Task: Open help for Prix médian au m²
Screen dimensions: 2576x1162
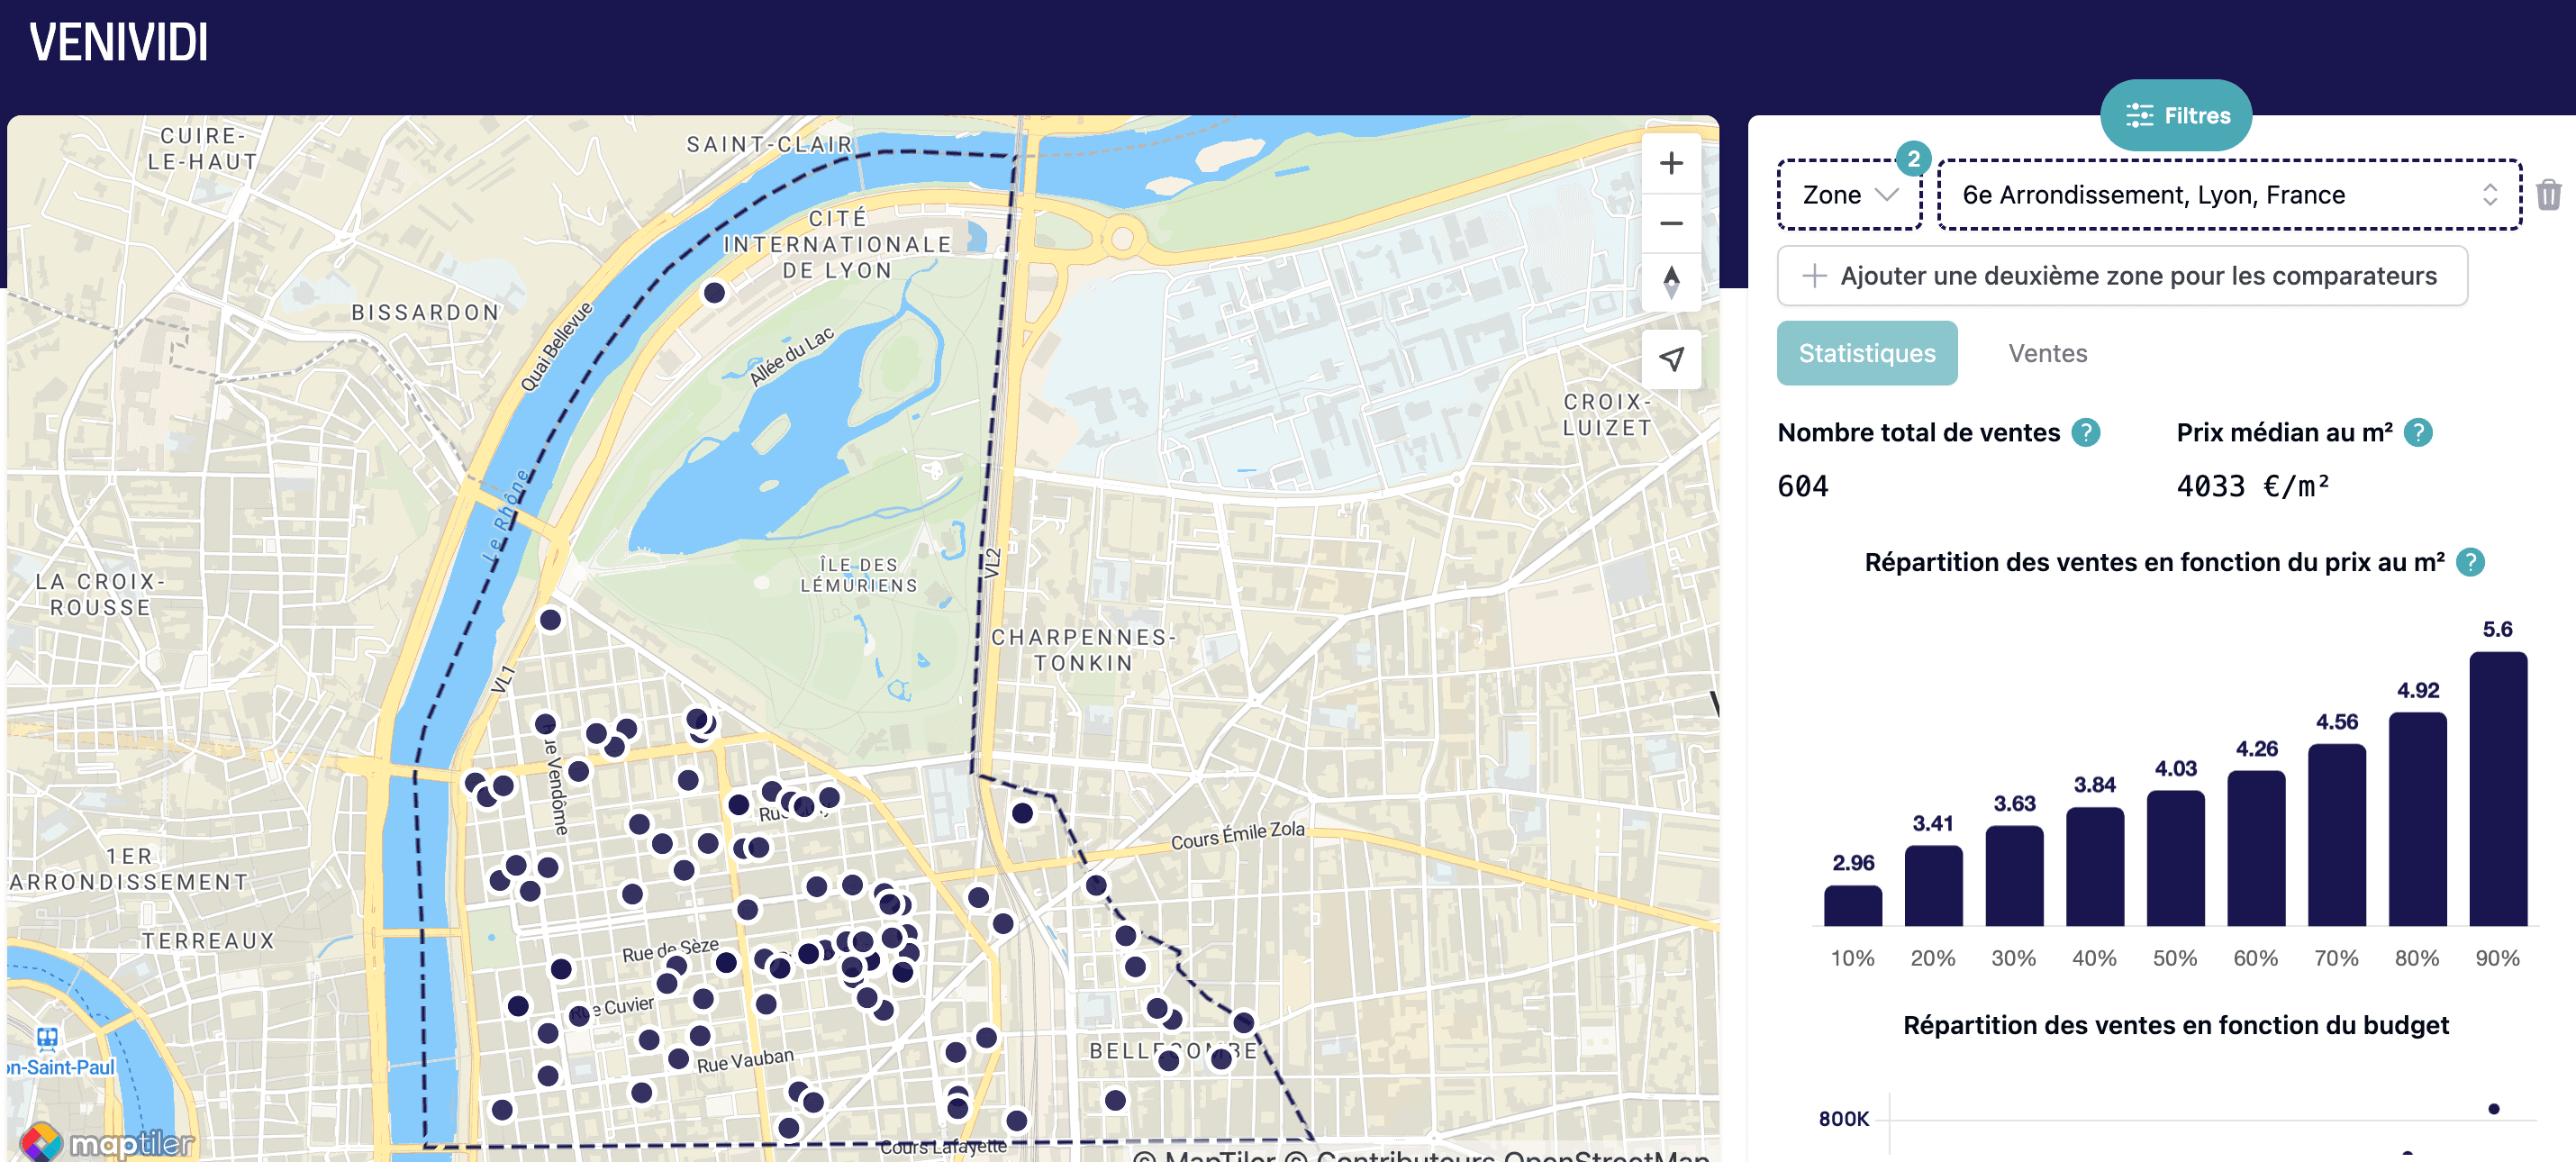Action: [2417, 432]
